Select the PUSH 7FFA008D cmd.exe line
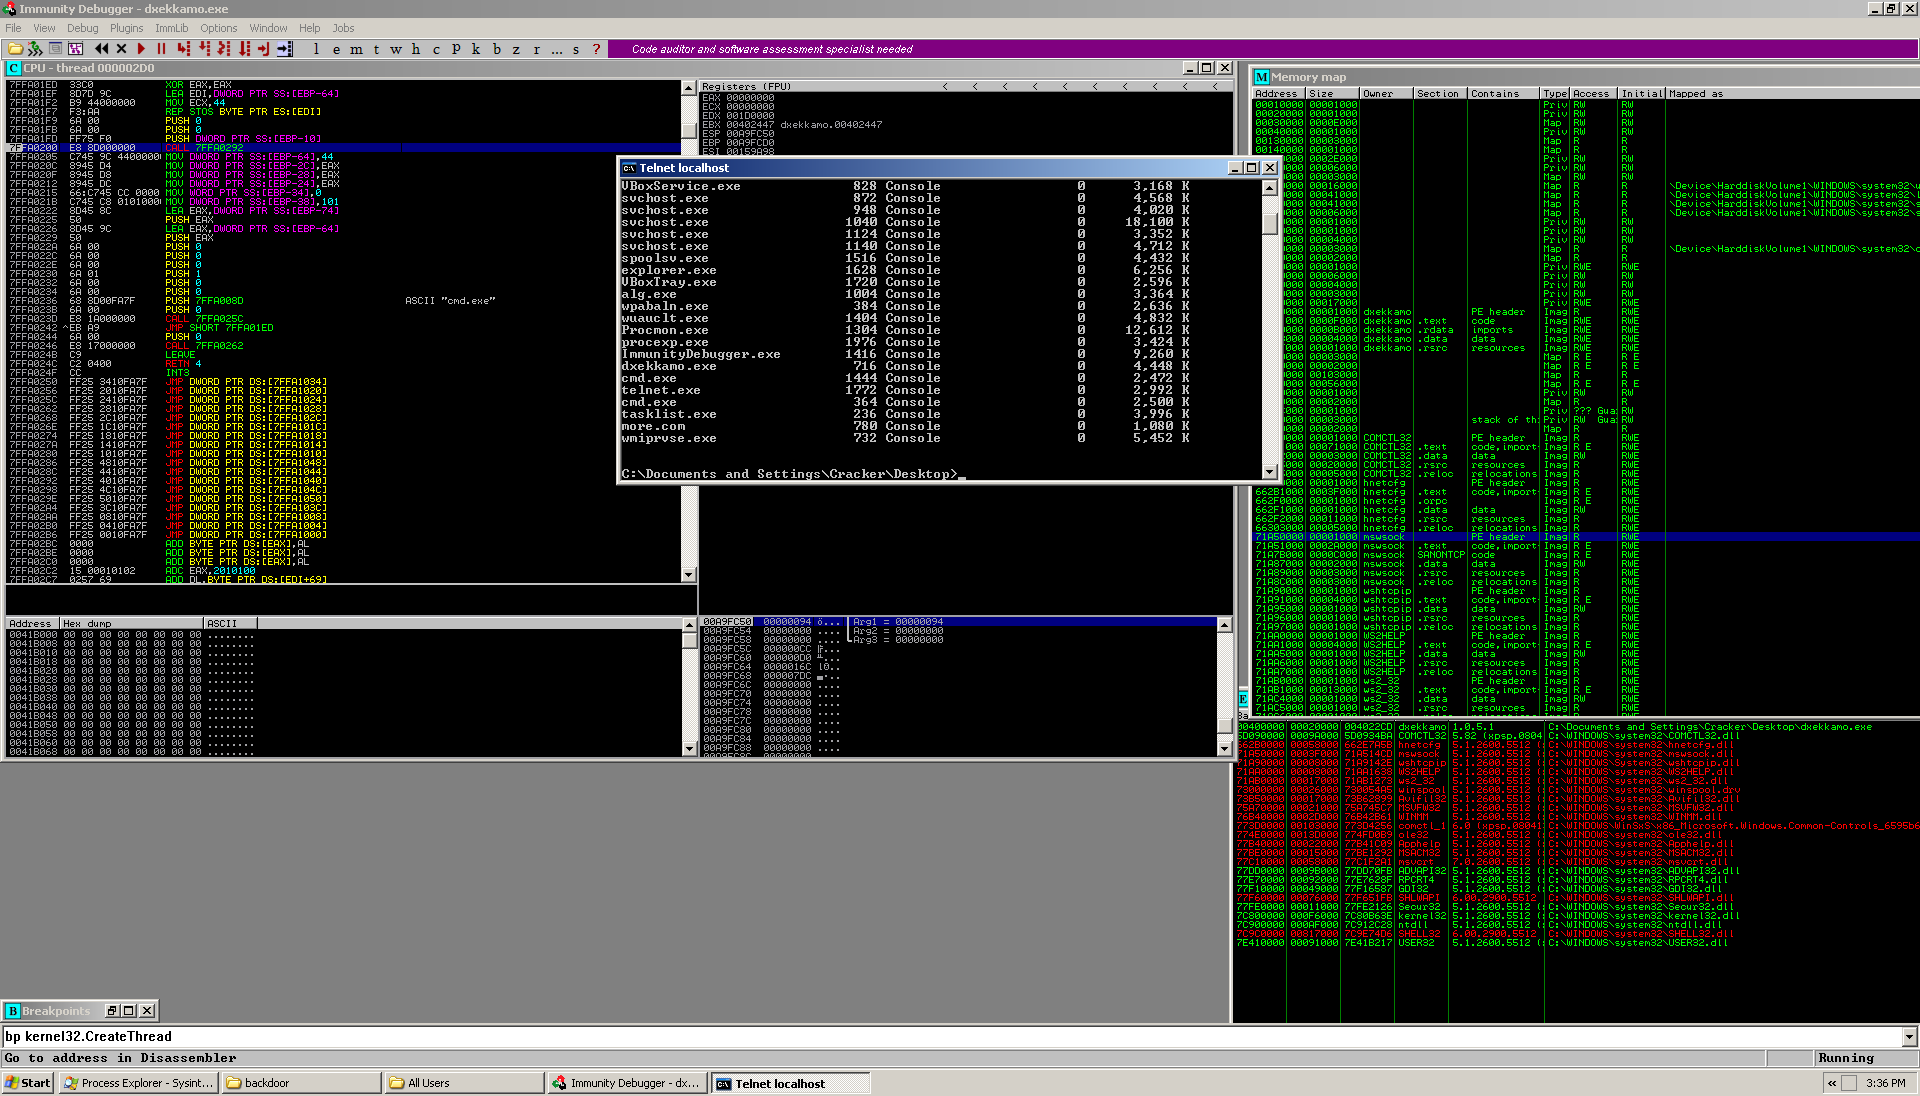The width and height of the screenshot is (1920, 1096). click(x=343, y=301)
